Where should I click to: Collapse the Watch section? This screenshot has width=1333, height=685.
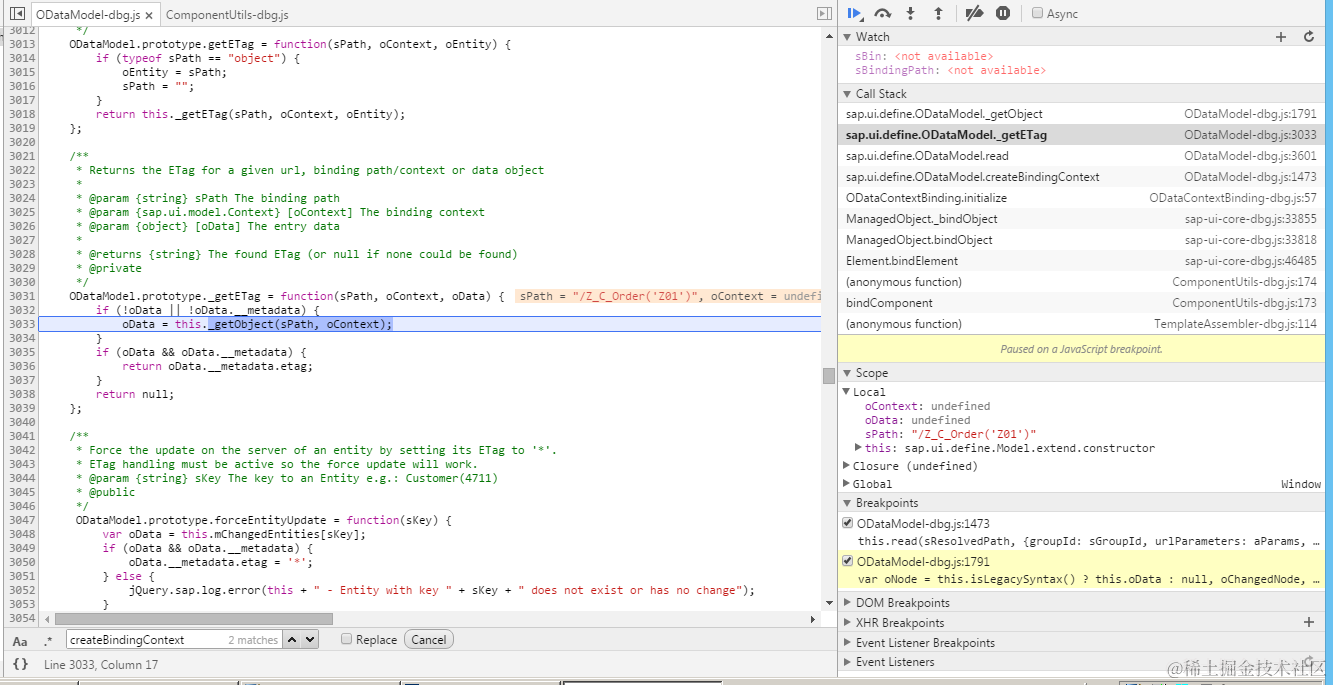click(846, 37)
